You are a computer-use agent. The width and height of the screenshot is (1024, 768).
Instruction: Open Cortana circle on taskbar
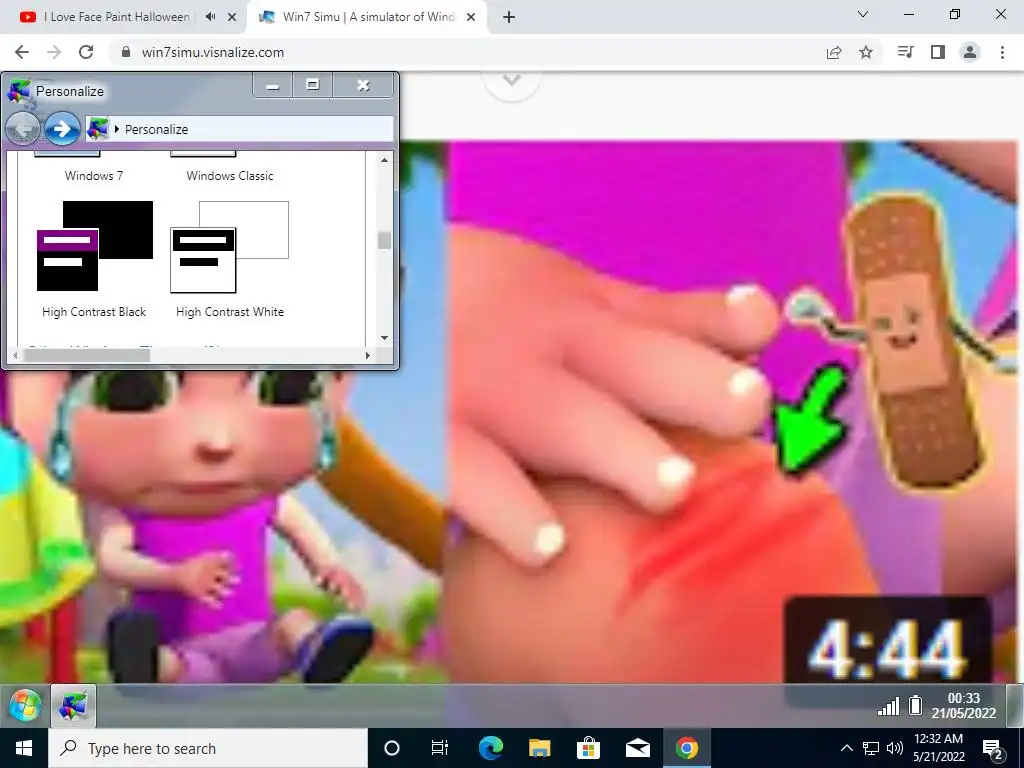pos(392,748)
